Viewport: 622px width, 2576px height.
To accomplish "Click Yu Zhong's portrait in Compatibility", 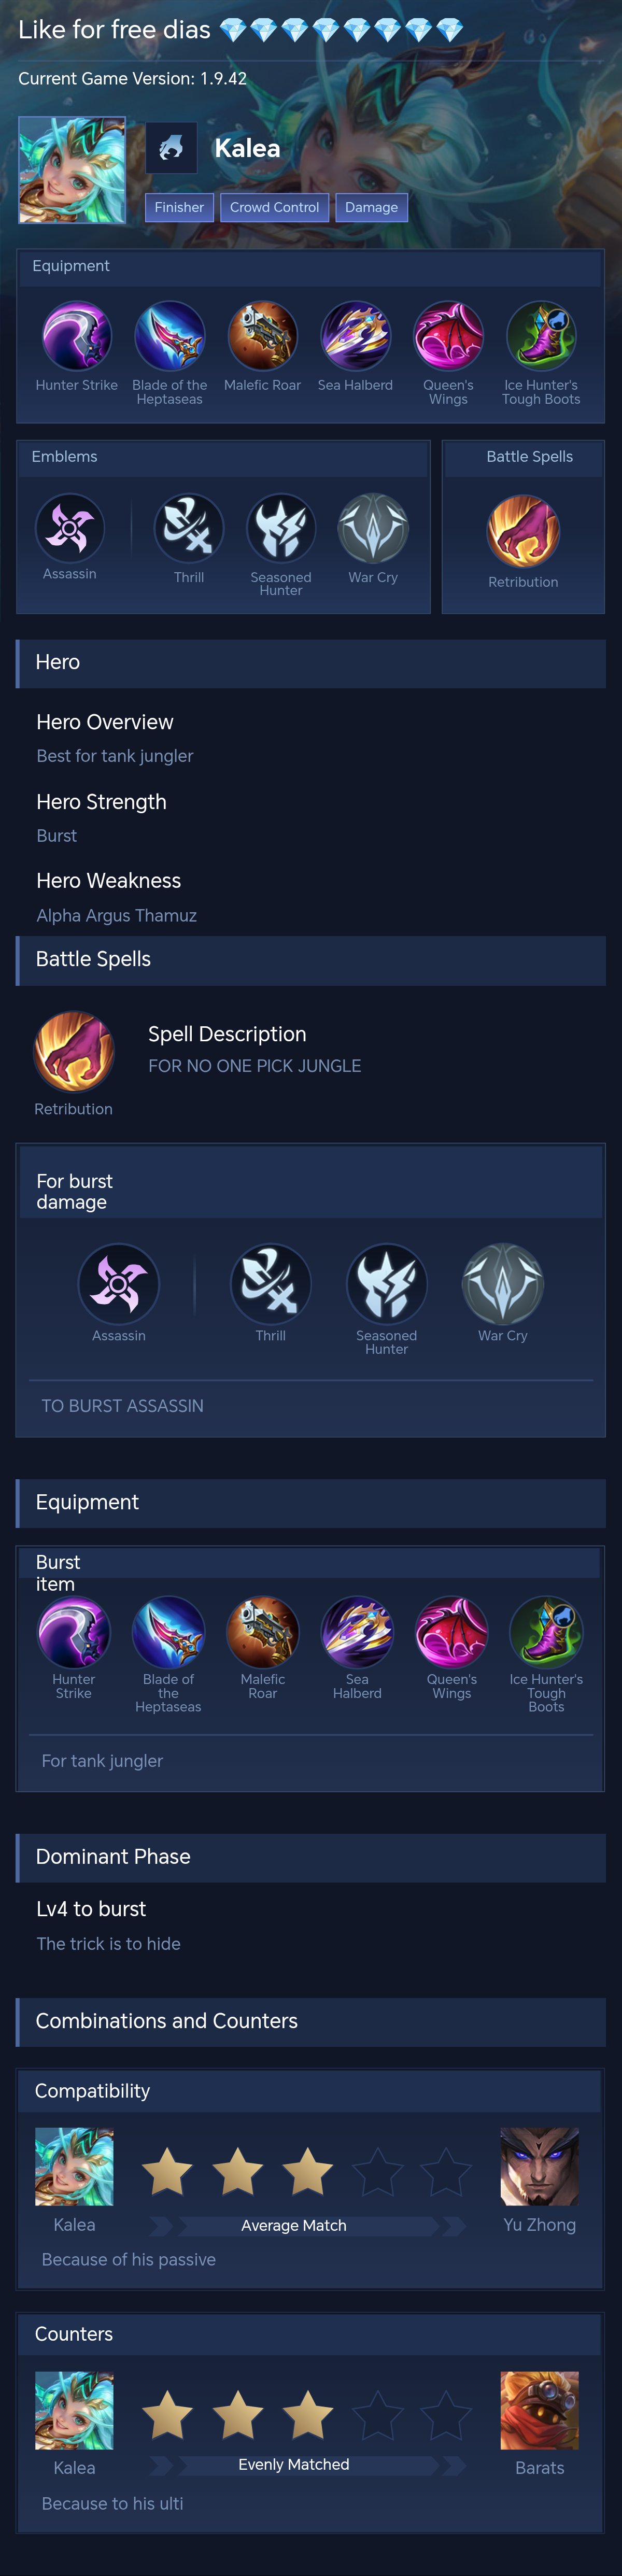I will (x=539, y=2166).
